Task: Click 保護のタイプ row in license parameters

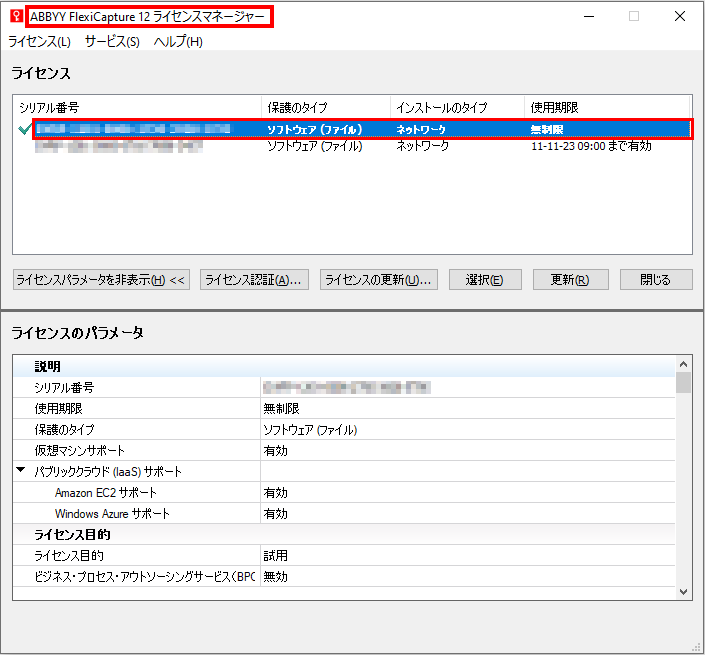Action: [x=344, y=429]
